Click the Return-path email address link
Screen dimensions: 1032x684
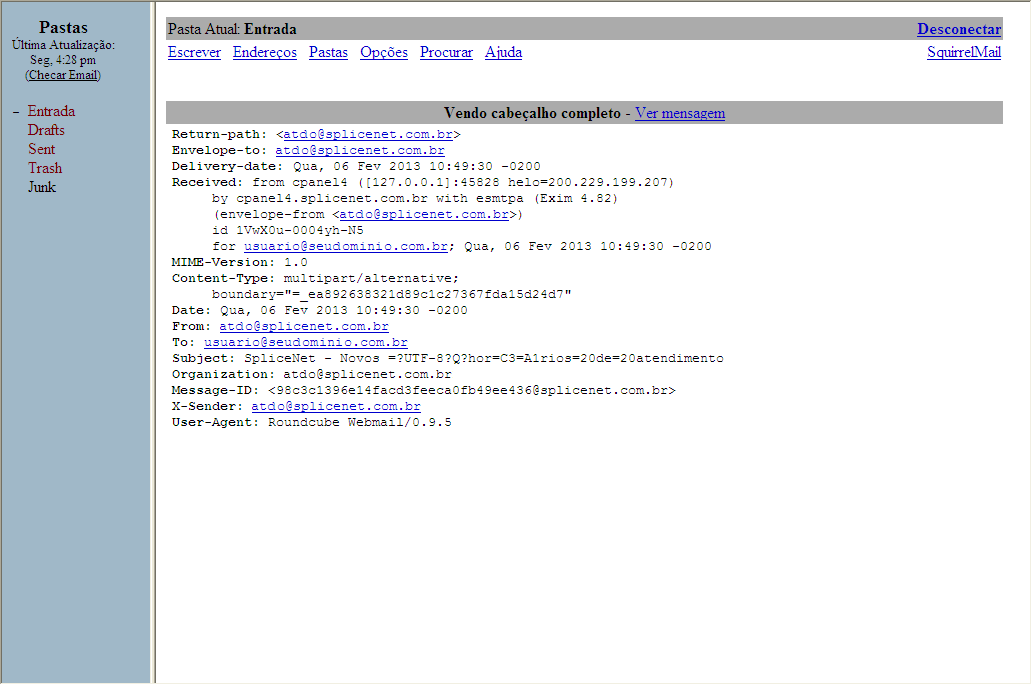coord(368,134)
